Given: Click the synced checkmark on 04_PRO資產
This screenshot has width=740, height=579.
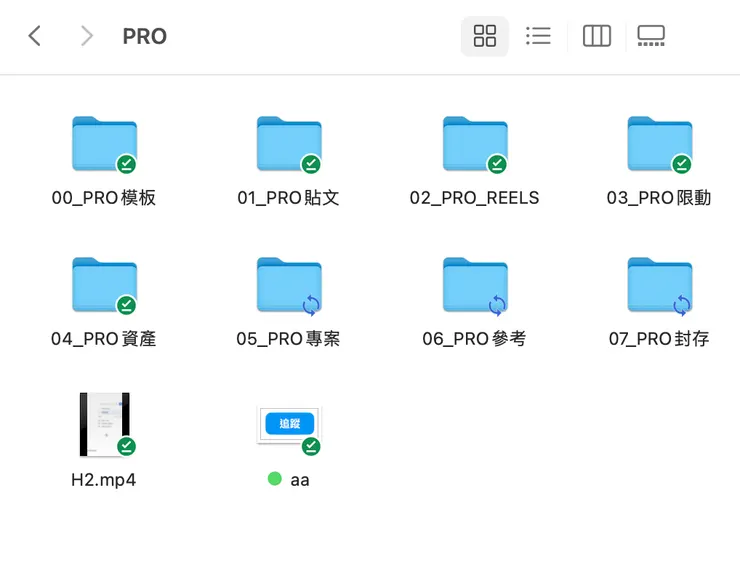Looking at the screenshot, I should [126, 305].
